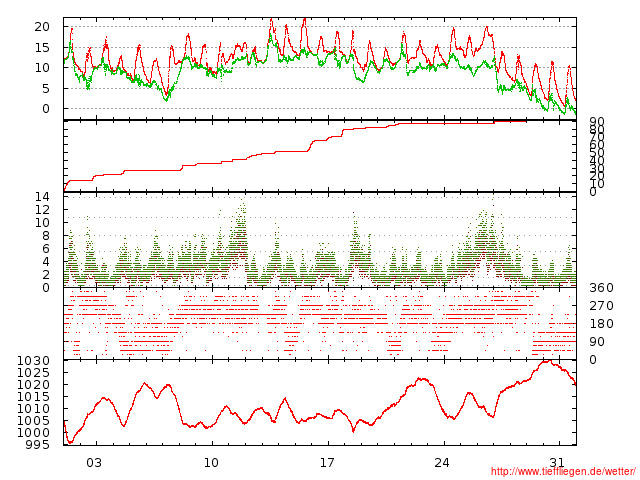Click the 180 label on the wind direction axis

pyautogui.click(x=601, y=324)
